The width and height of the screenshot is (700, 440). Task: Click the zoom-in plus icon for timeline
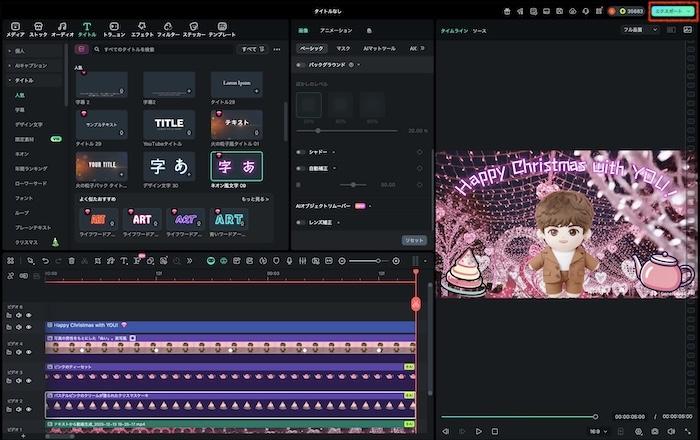(x=396, y=261)
